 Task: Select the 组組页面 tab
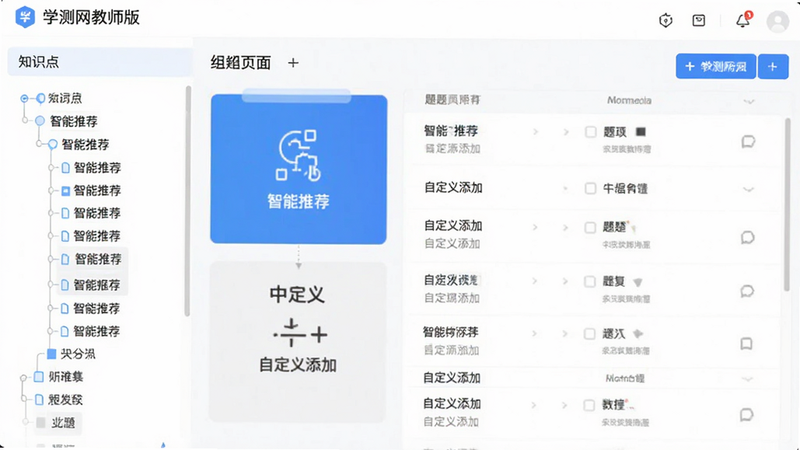(x=241, y=63)
